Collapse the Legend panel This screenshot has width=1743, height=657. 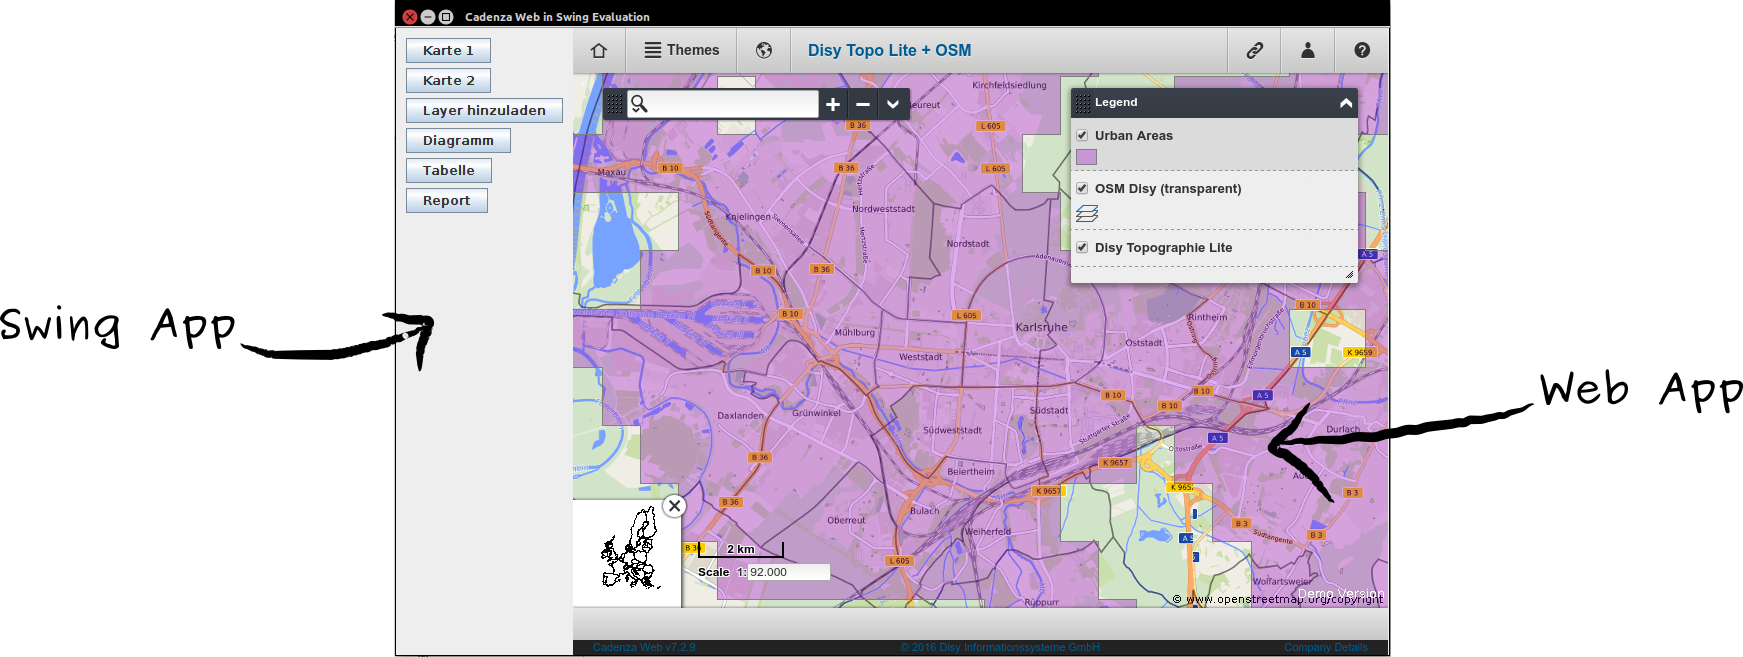(x=1346, y=103)
